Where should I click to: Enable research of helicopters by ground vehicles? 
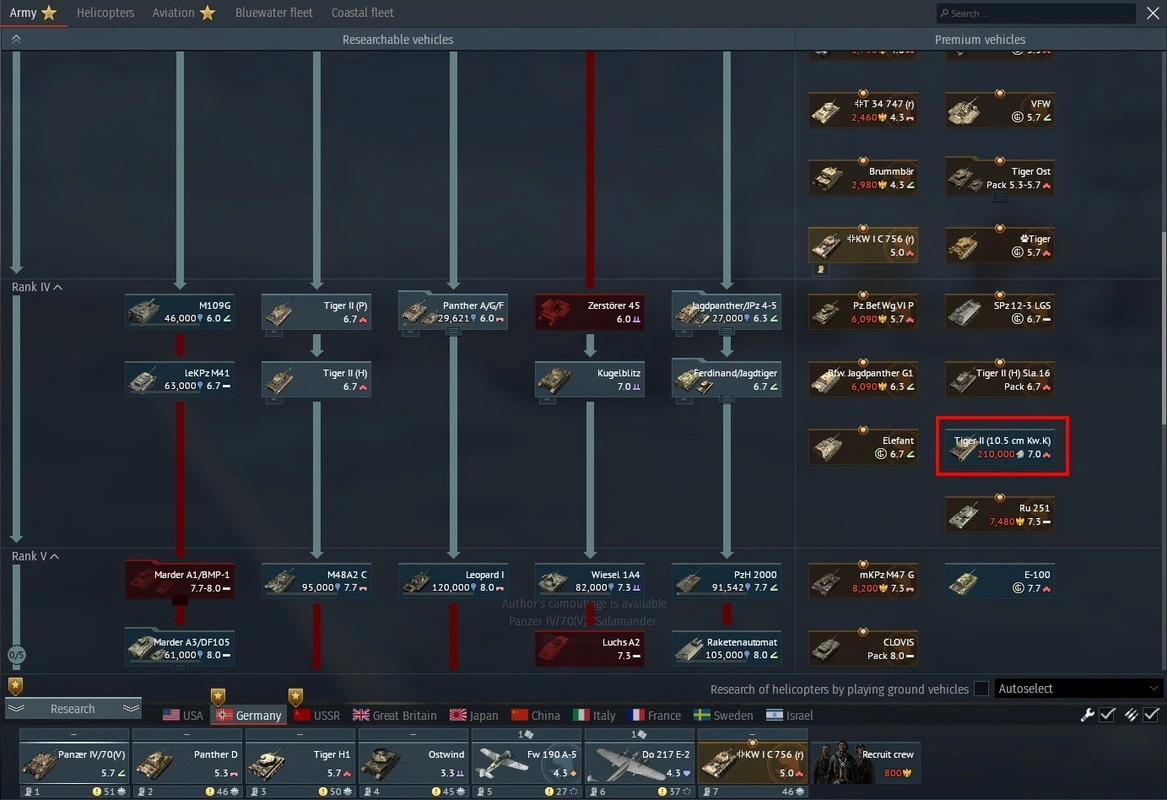[981, 689]
